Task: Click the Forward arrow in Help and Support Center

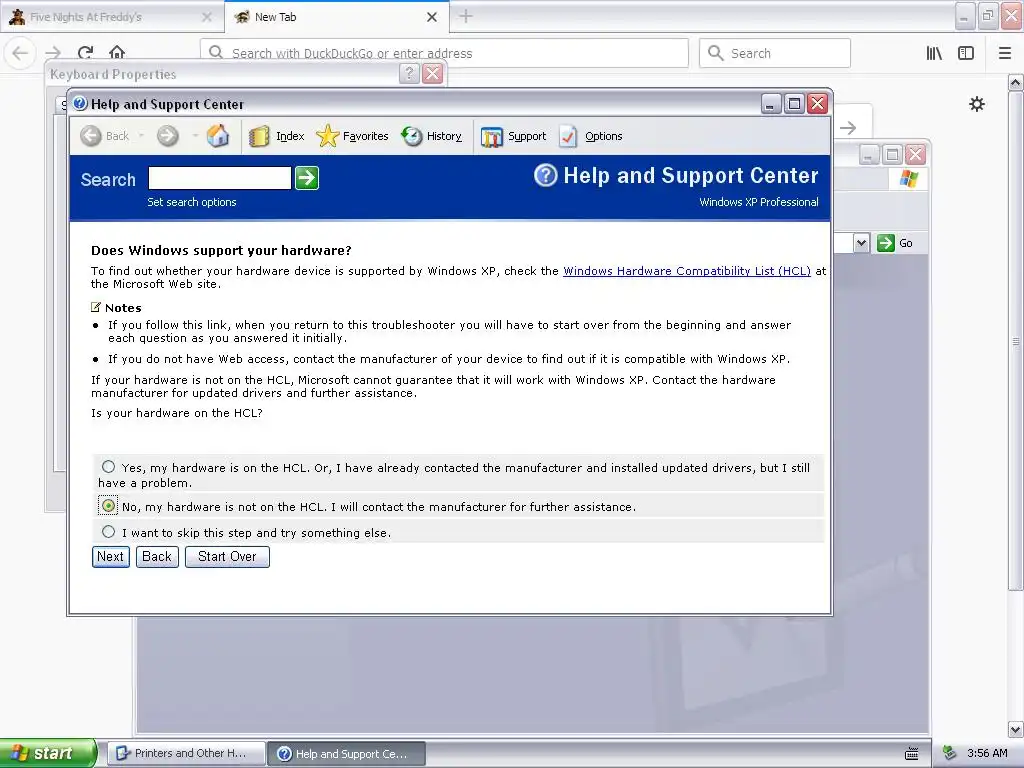Action: point(168,136)
